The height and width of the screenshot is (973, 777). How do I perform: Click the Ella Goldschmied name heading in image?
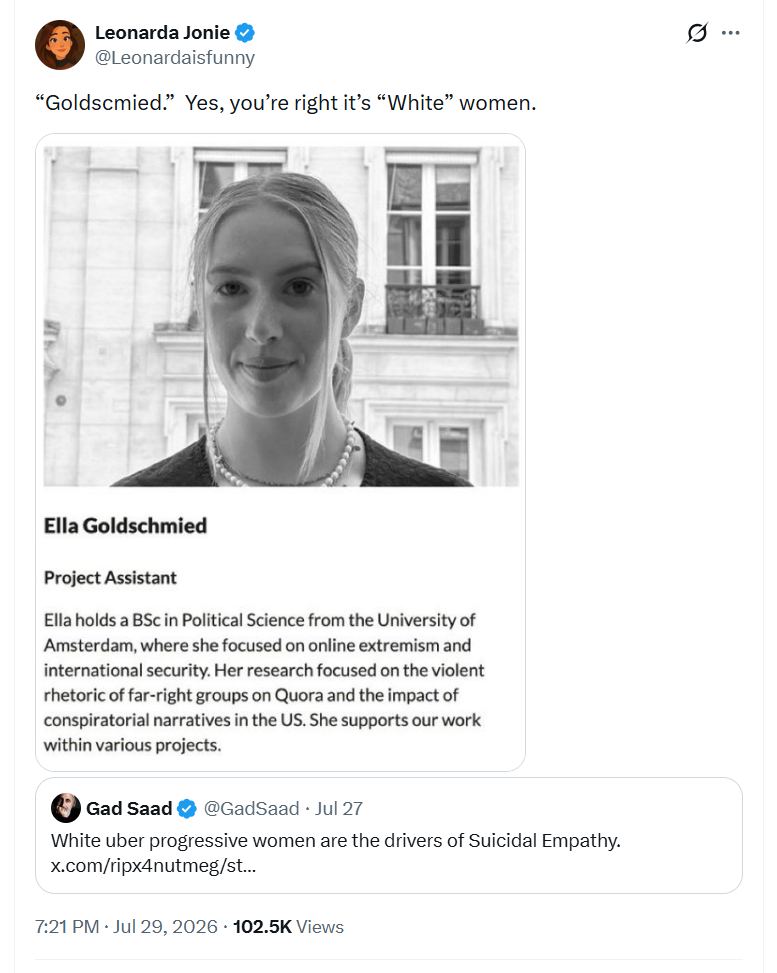click(125, 526)
